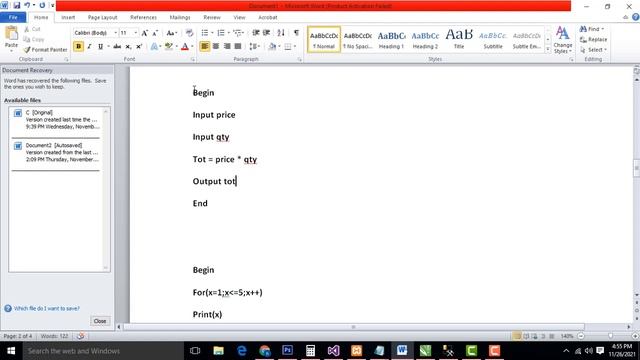Open the font size dropdown
This screenshot has height=360, width=640.
pos(136,33)
